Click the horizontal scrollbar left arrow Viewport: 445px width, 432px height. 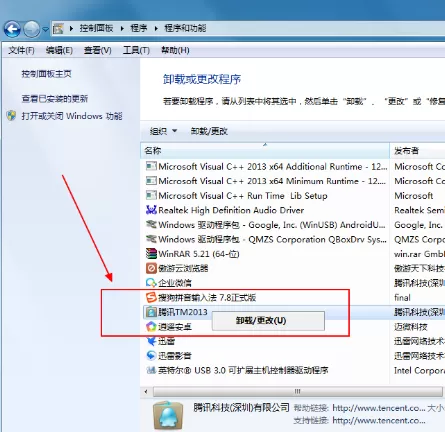[x=146, y=391]
